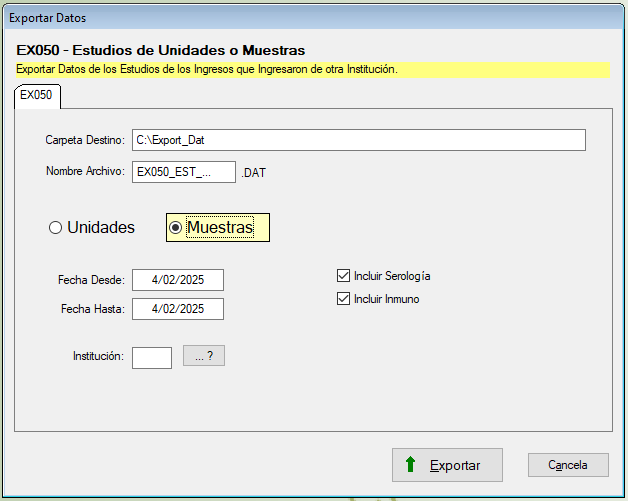Image resolution: width=628 pixels, height=501 pixels.
Task: Open institution lookup with '... ?' button
Action: coord(204,356)
